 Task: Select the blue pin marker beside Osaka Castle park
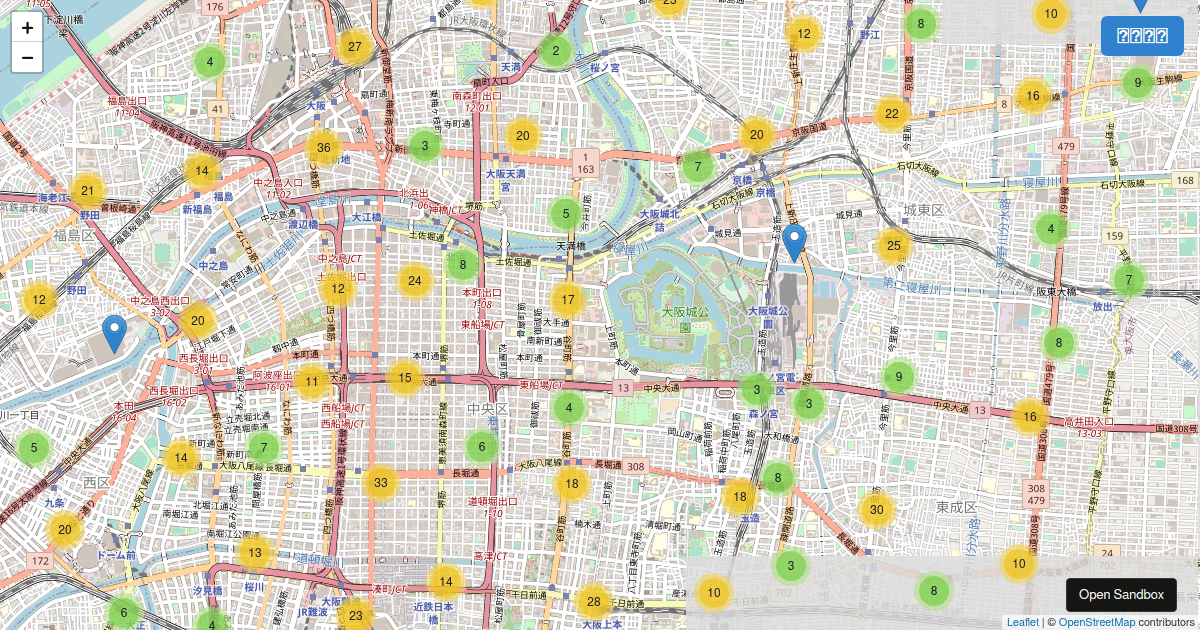795,243
